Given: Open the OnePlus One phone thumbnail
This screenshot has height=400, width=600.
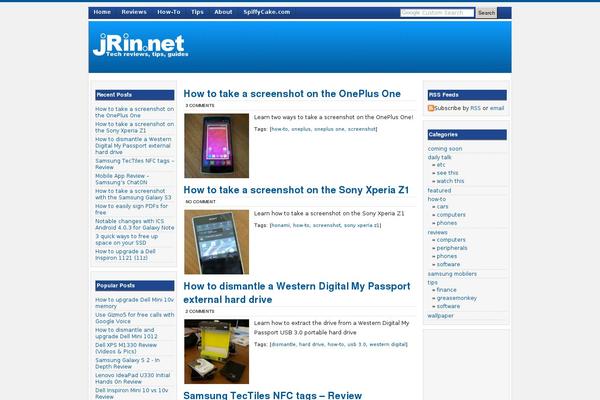Looking at the screenshot, I should click(x=216, y=145).
